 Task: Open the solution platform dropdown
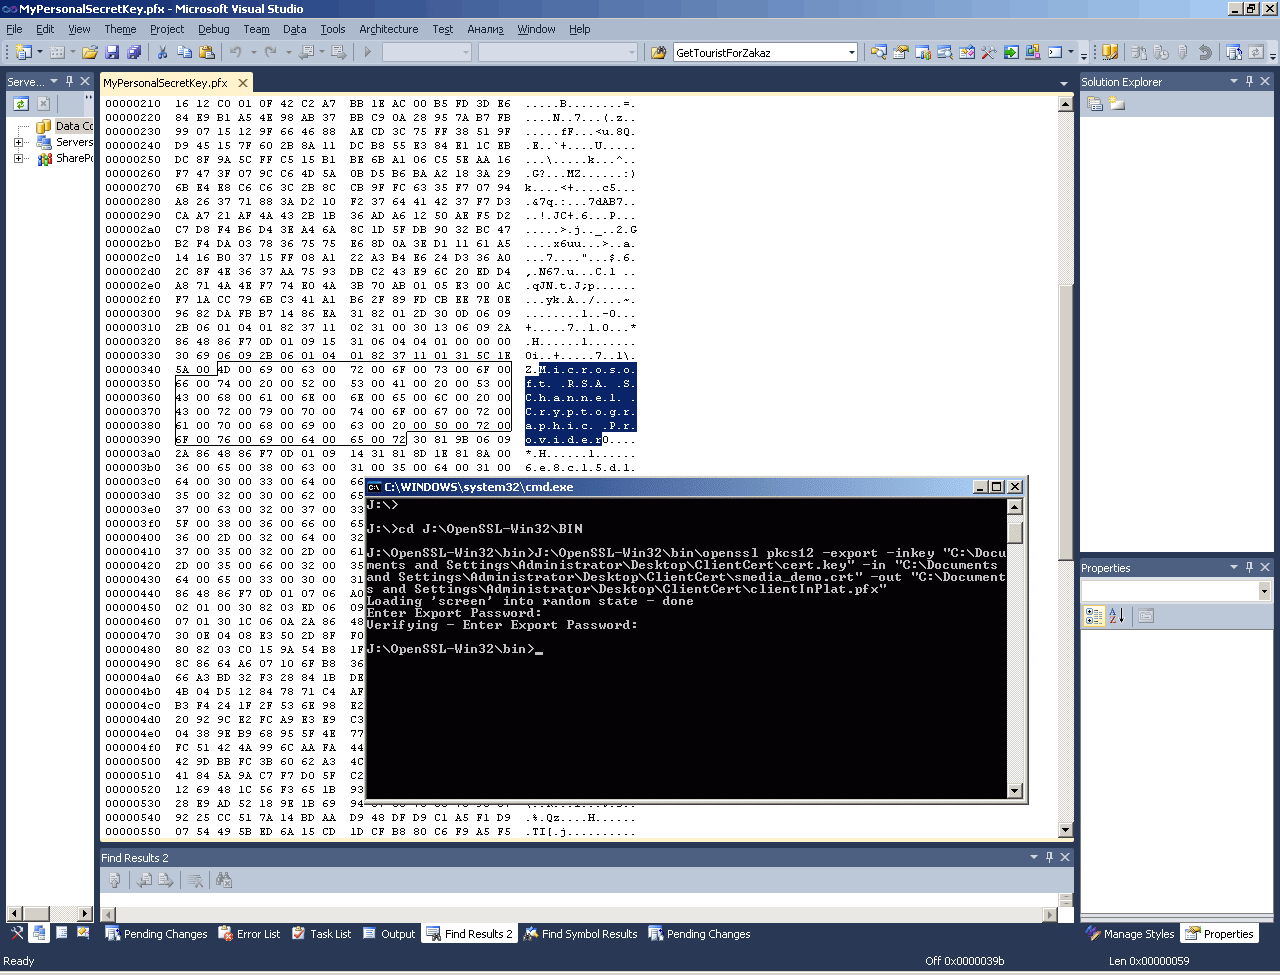coord(631,52)
